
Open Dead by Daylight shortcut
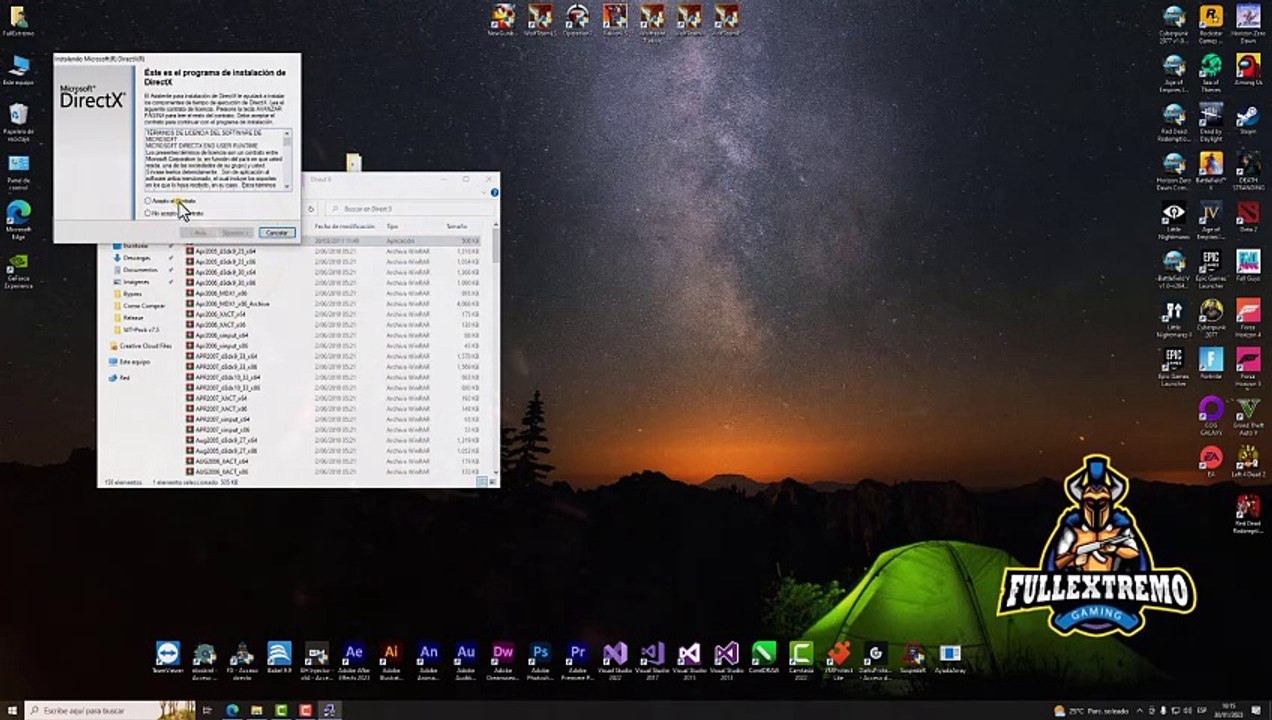[x=1211, y=120]
